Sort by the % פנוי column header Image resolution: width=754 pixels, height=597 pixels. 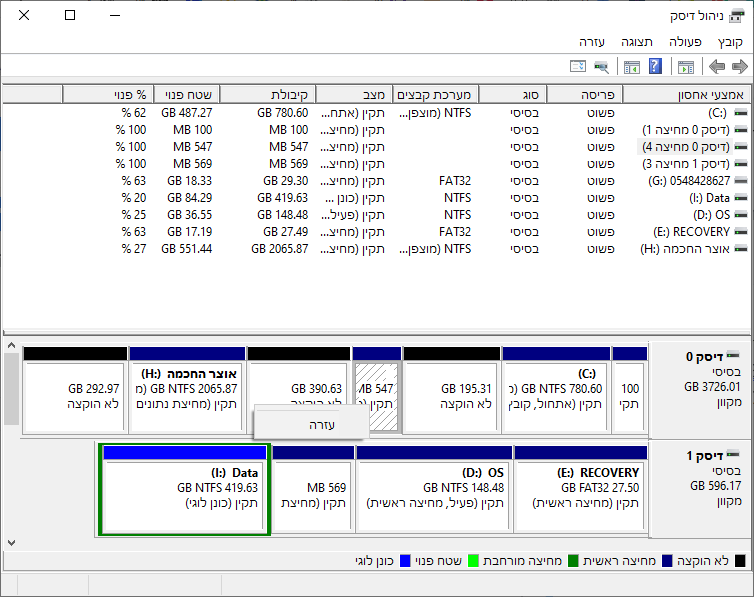tap(108, 95)
